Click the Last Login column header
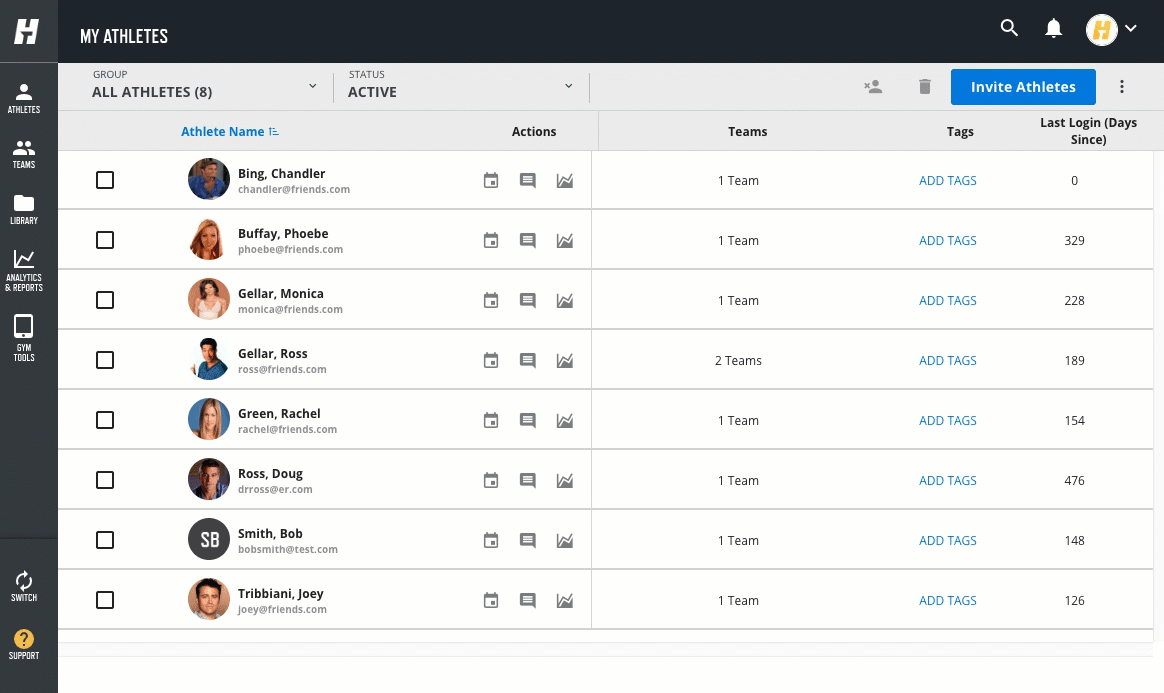This screenshot has height=693, width=1164. coord(1088,131)
